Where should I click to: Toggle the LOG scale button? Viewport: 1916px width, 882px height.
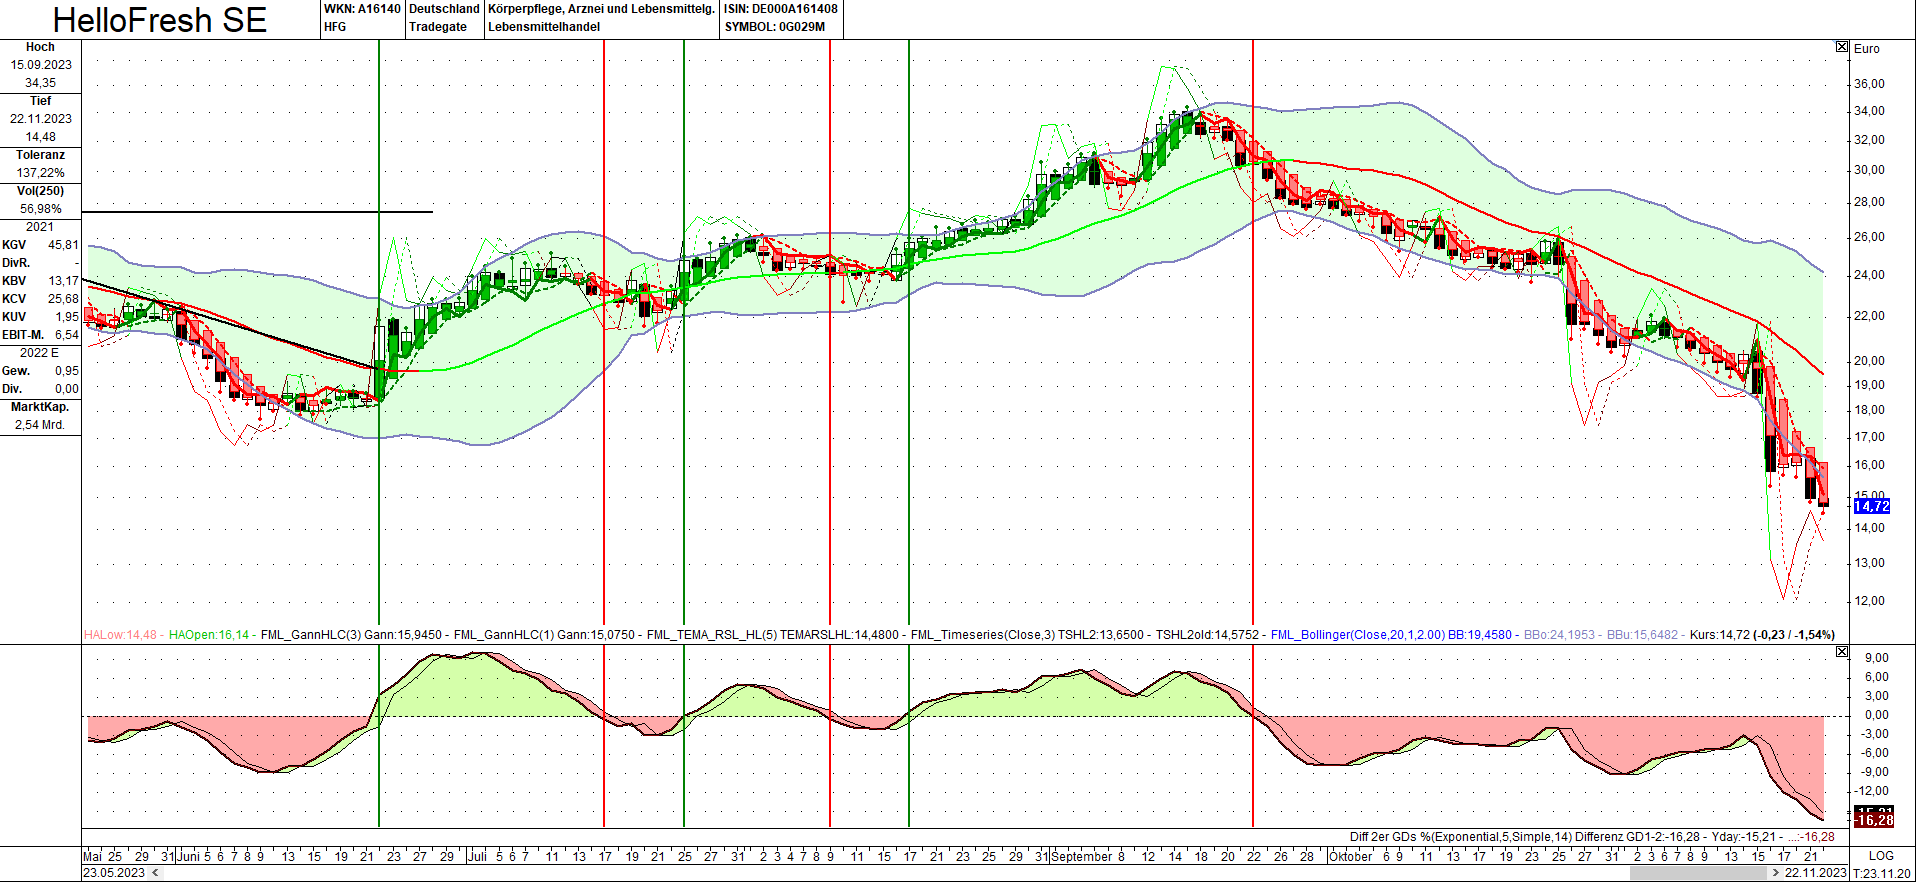coord(1881,856)
